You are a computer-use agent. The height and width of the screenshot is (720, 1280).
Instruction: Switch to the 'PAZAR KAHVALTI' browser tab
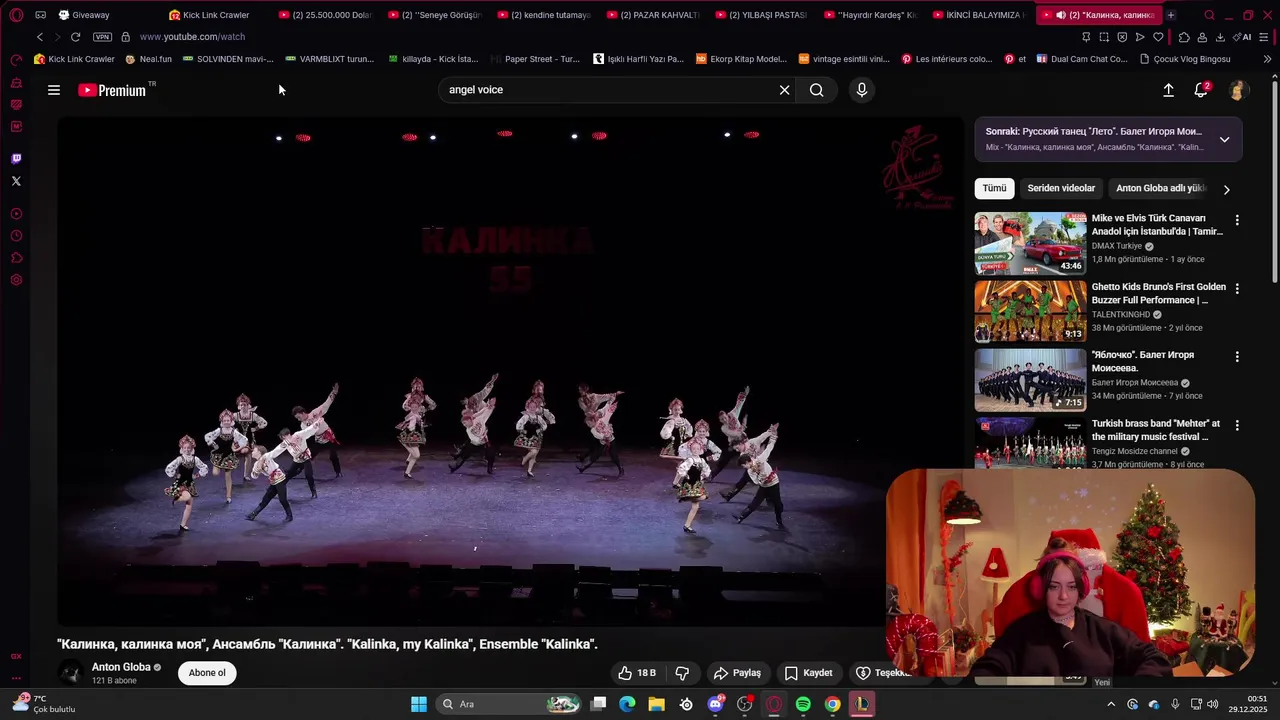pyautogui.click(x=652, y=15)
